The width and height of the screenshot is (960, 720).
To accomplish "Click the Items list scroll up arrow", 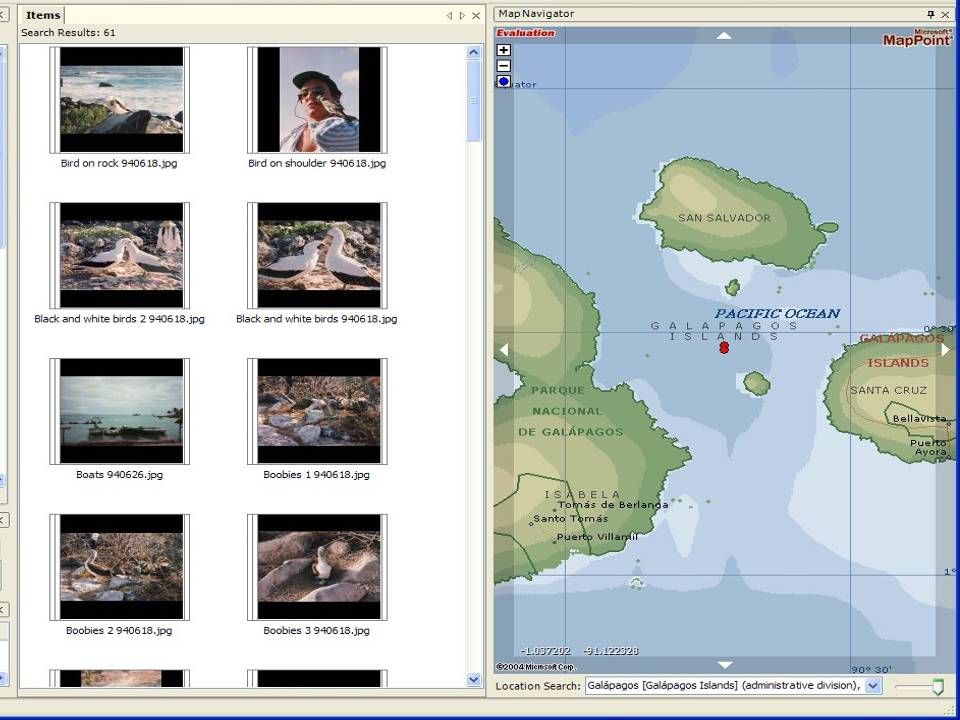I will (473, 53).
